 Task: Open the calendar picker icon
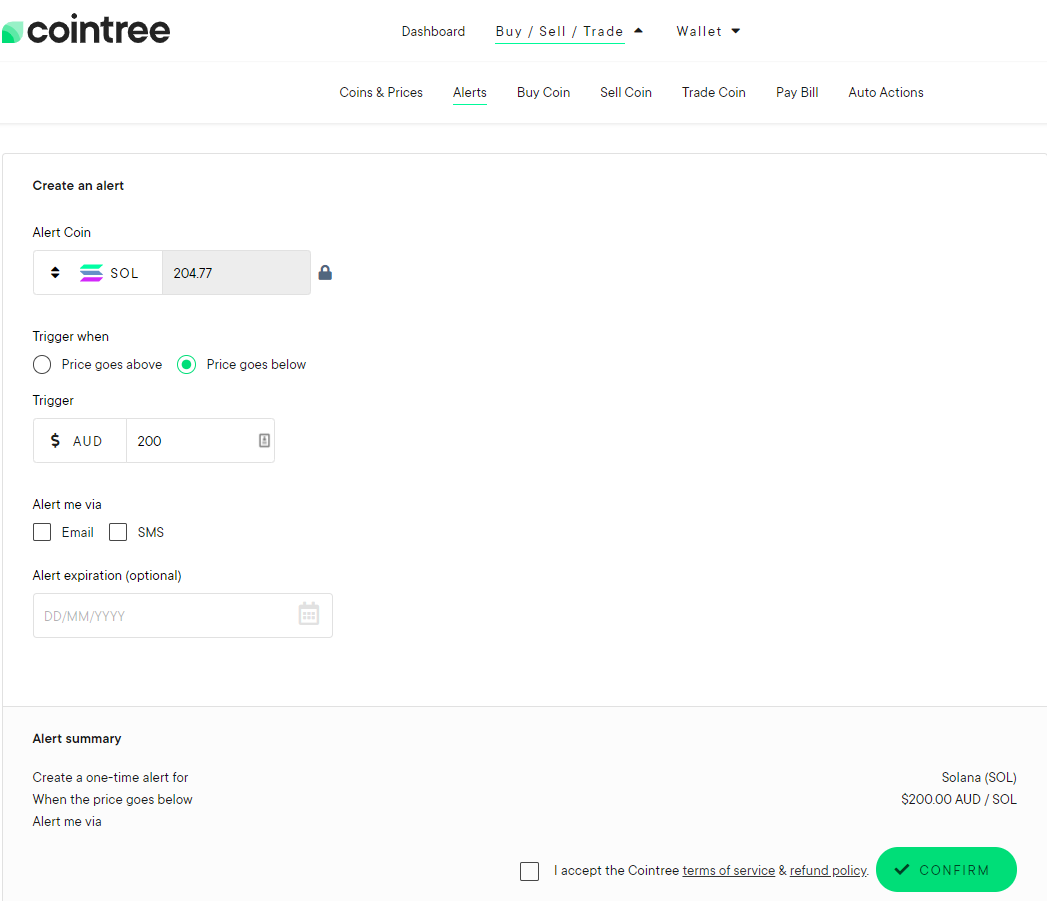[x=308, y=614]
